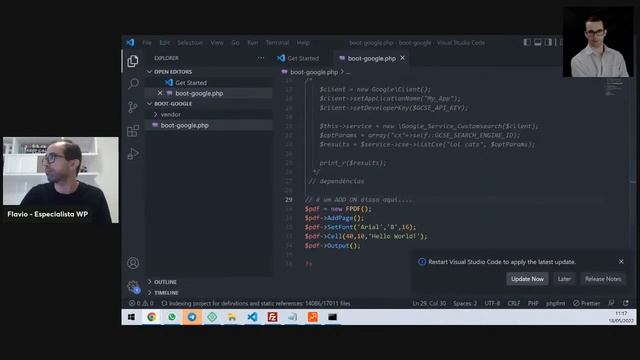Open the Extensions view in activity bar

pos(133,131)
